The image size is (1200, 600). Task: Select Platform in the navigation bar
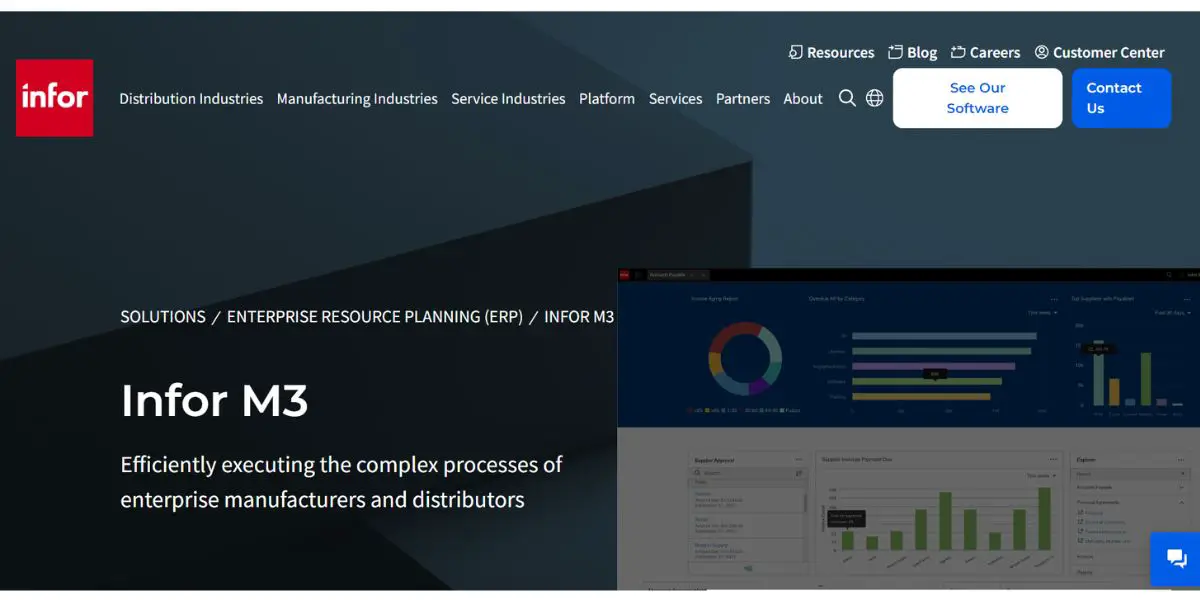click(607, 99)
